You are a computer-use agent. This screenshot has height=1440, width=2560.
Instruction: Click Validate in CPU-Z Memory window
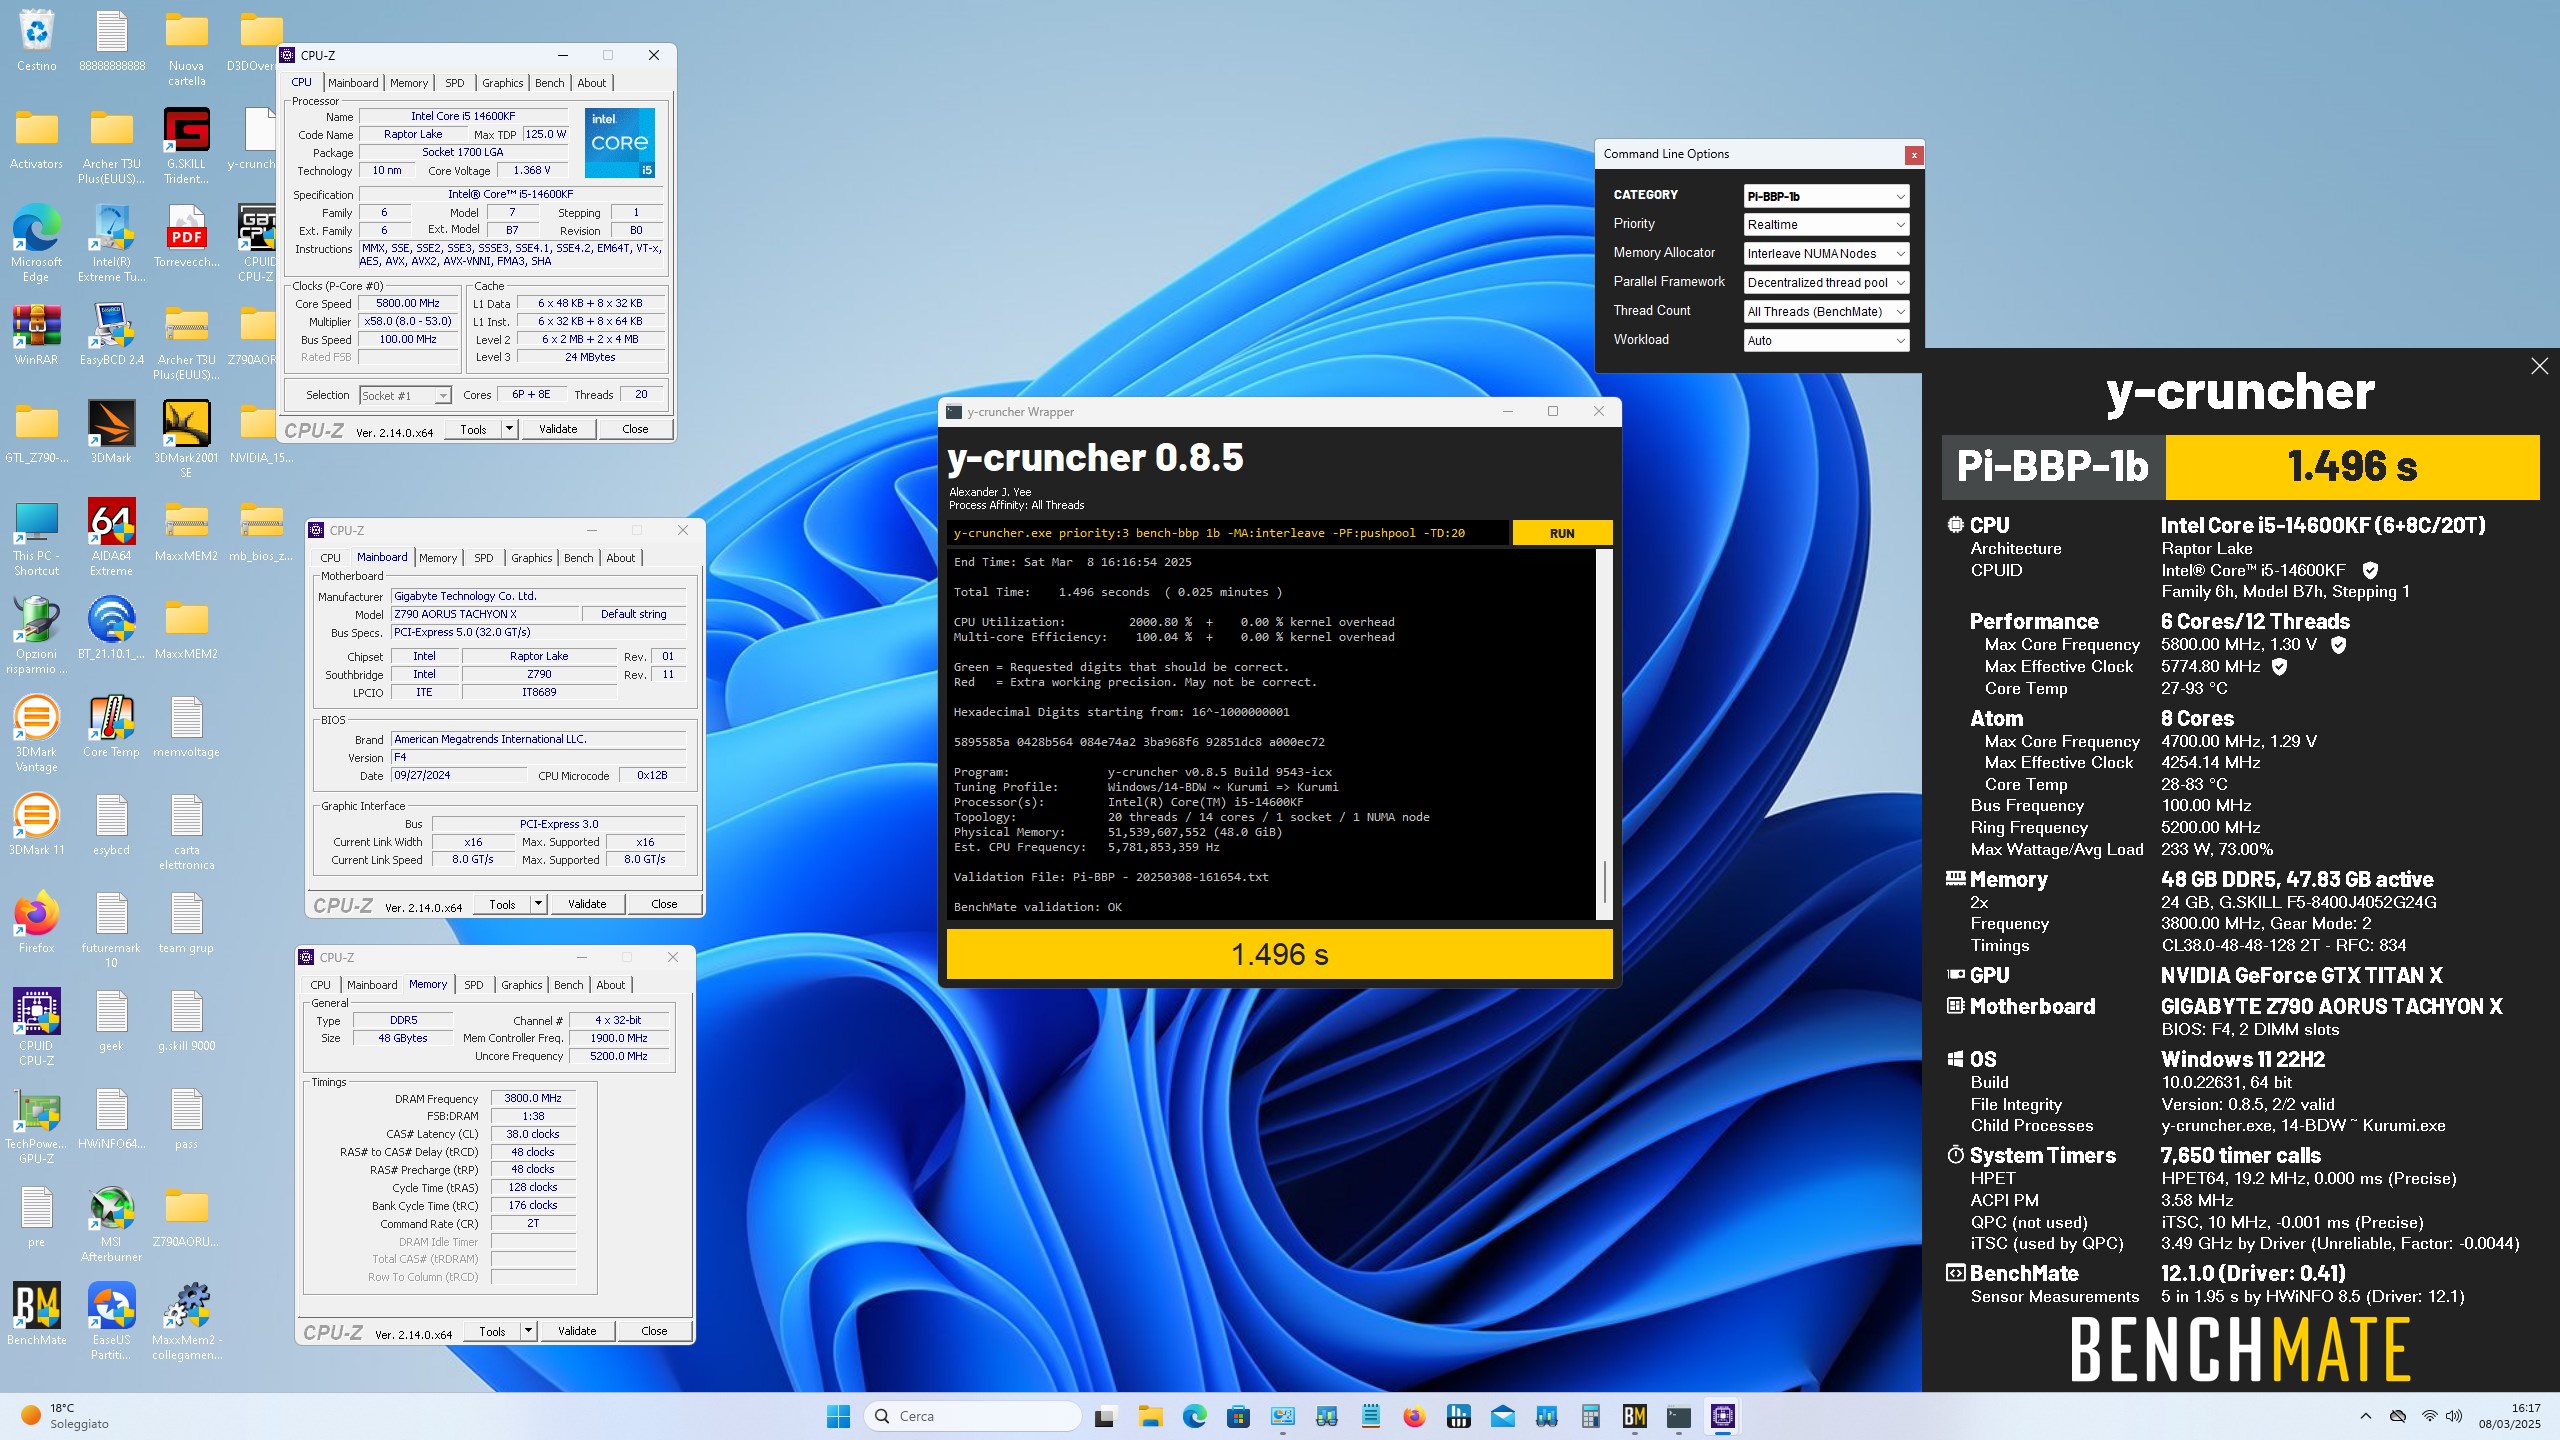[x=577, y=1331]
